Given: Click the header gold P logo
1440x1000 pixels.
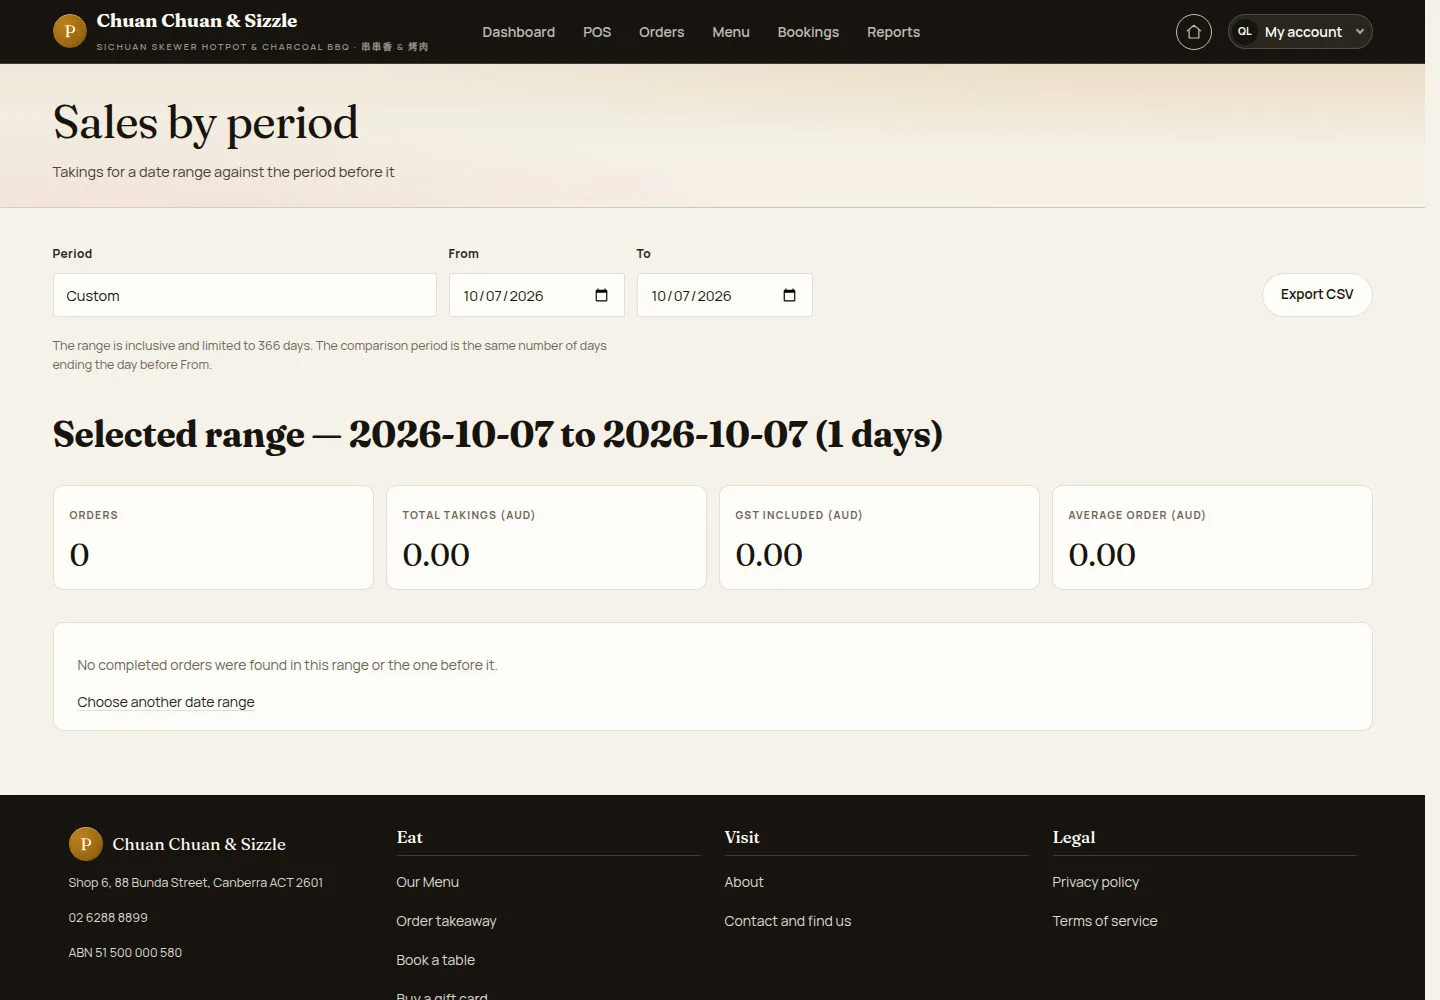Looking at the screenshot, I should coord(70,31).
